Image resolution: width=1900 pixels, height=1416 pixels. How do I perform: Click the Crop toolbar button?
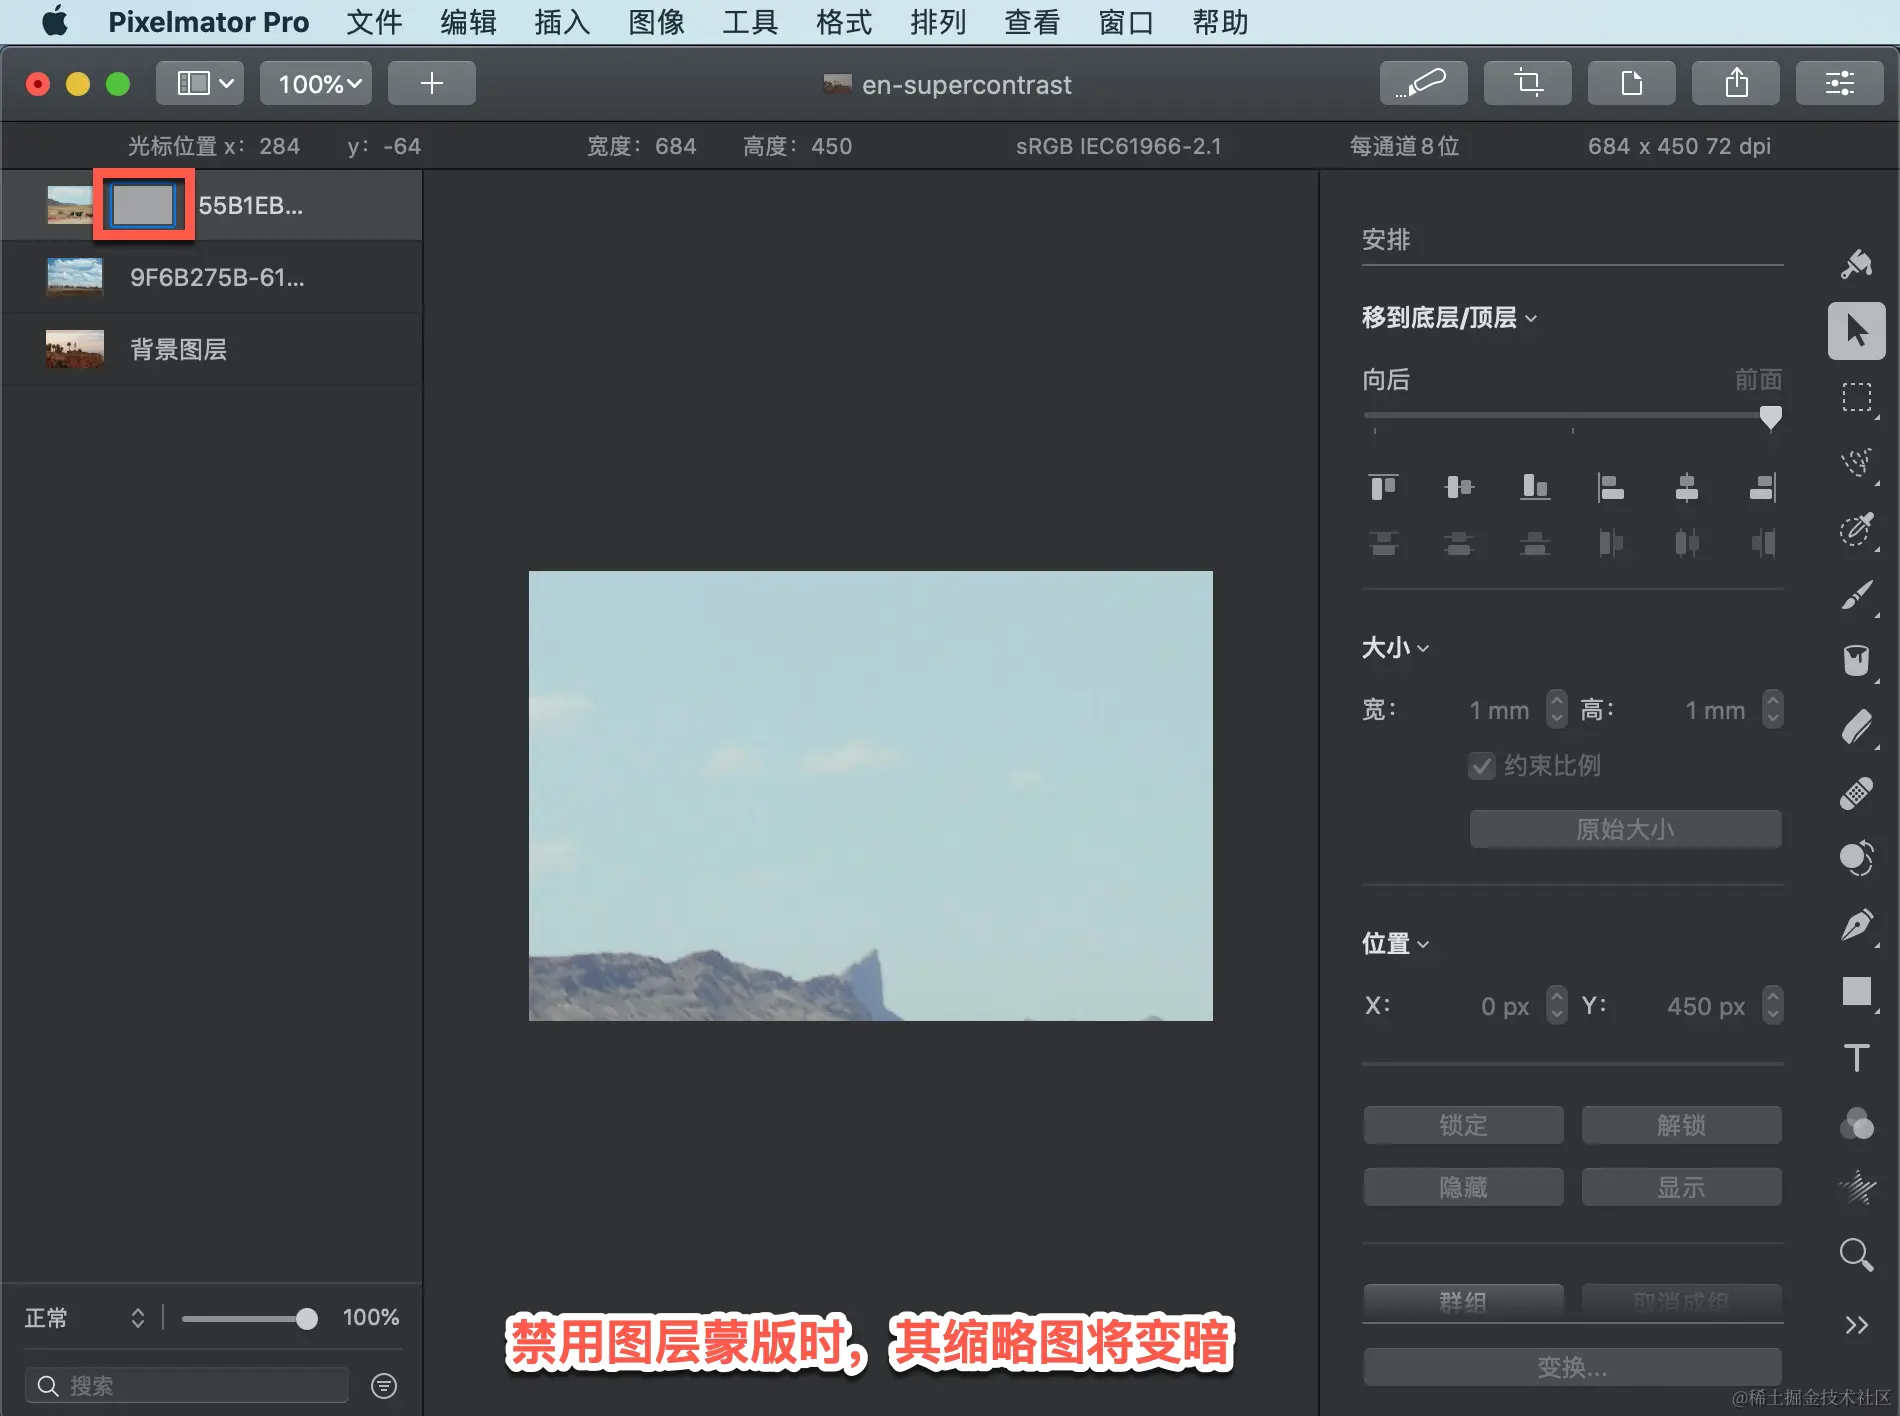click(x=1527, y=83)
